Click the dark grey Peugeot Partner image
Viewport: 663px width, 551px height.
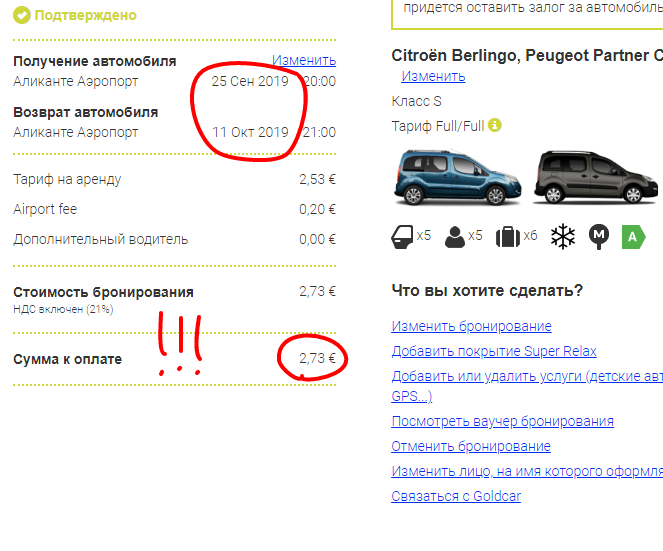coord(596,177)
